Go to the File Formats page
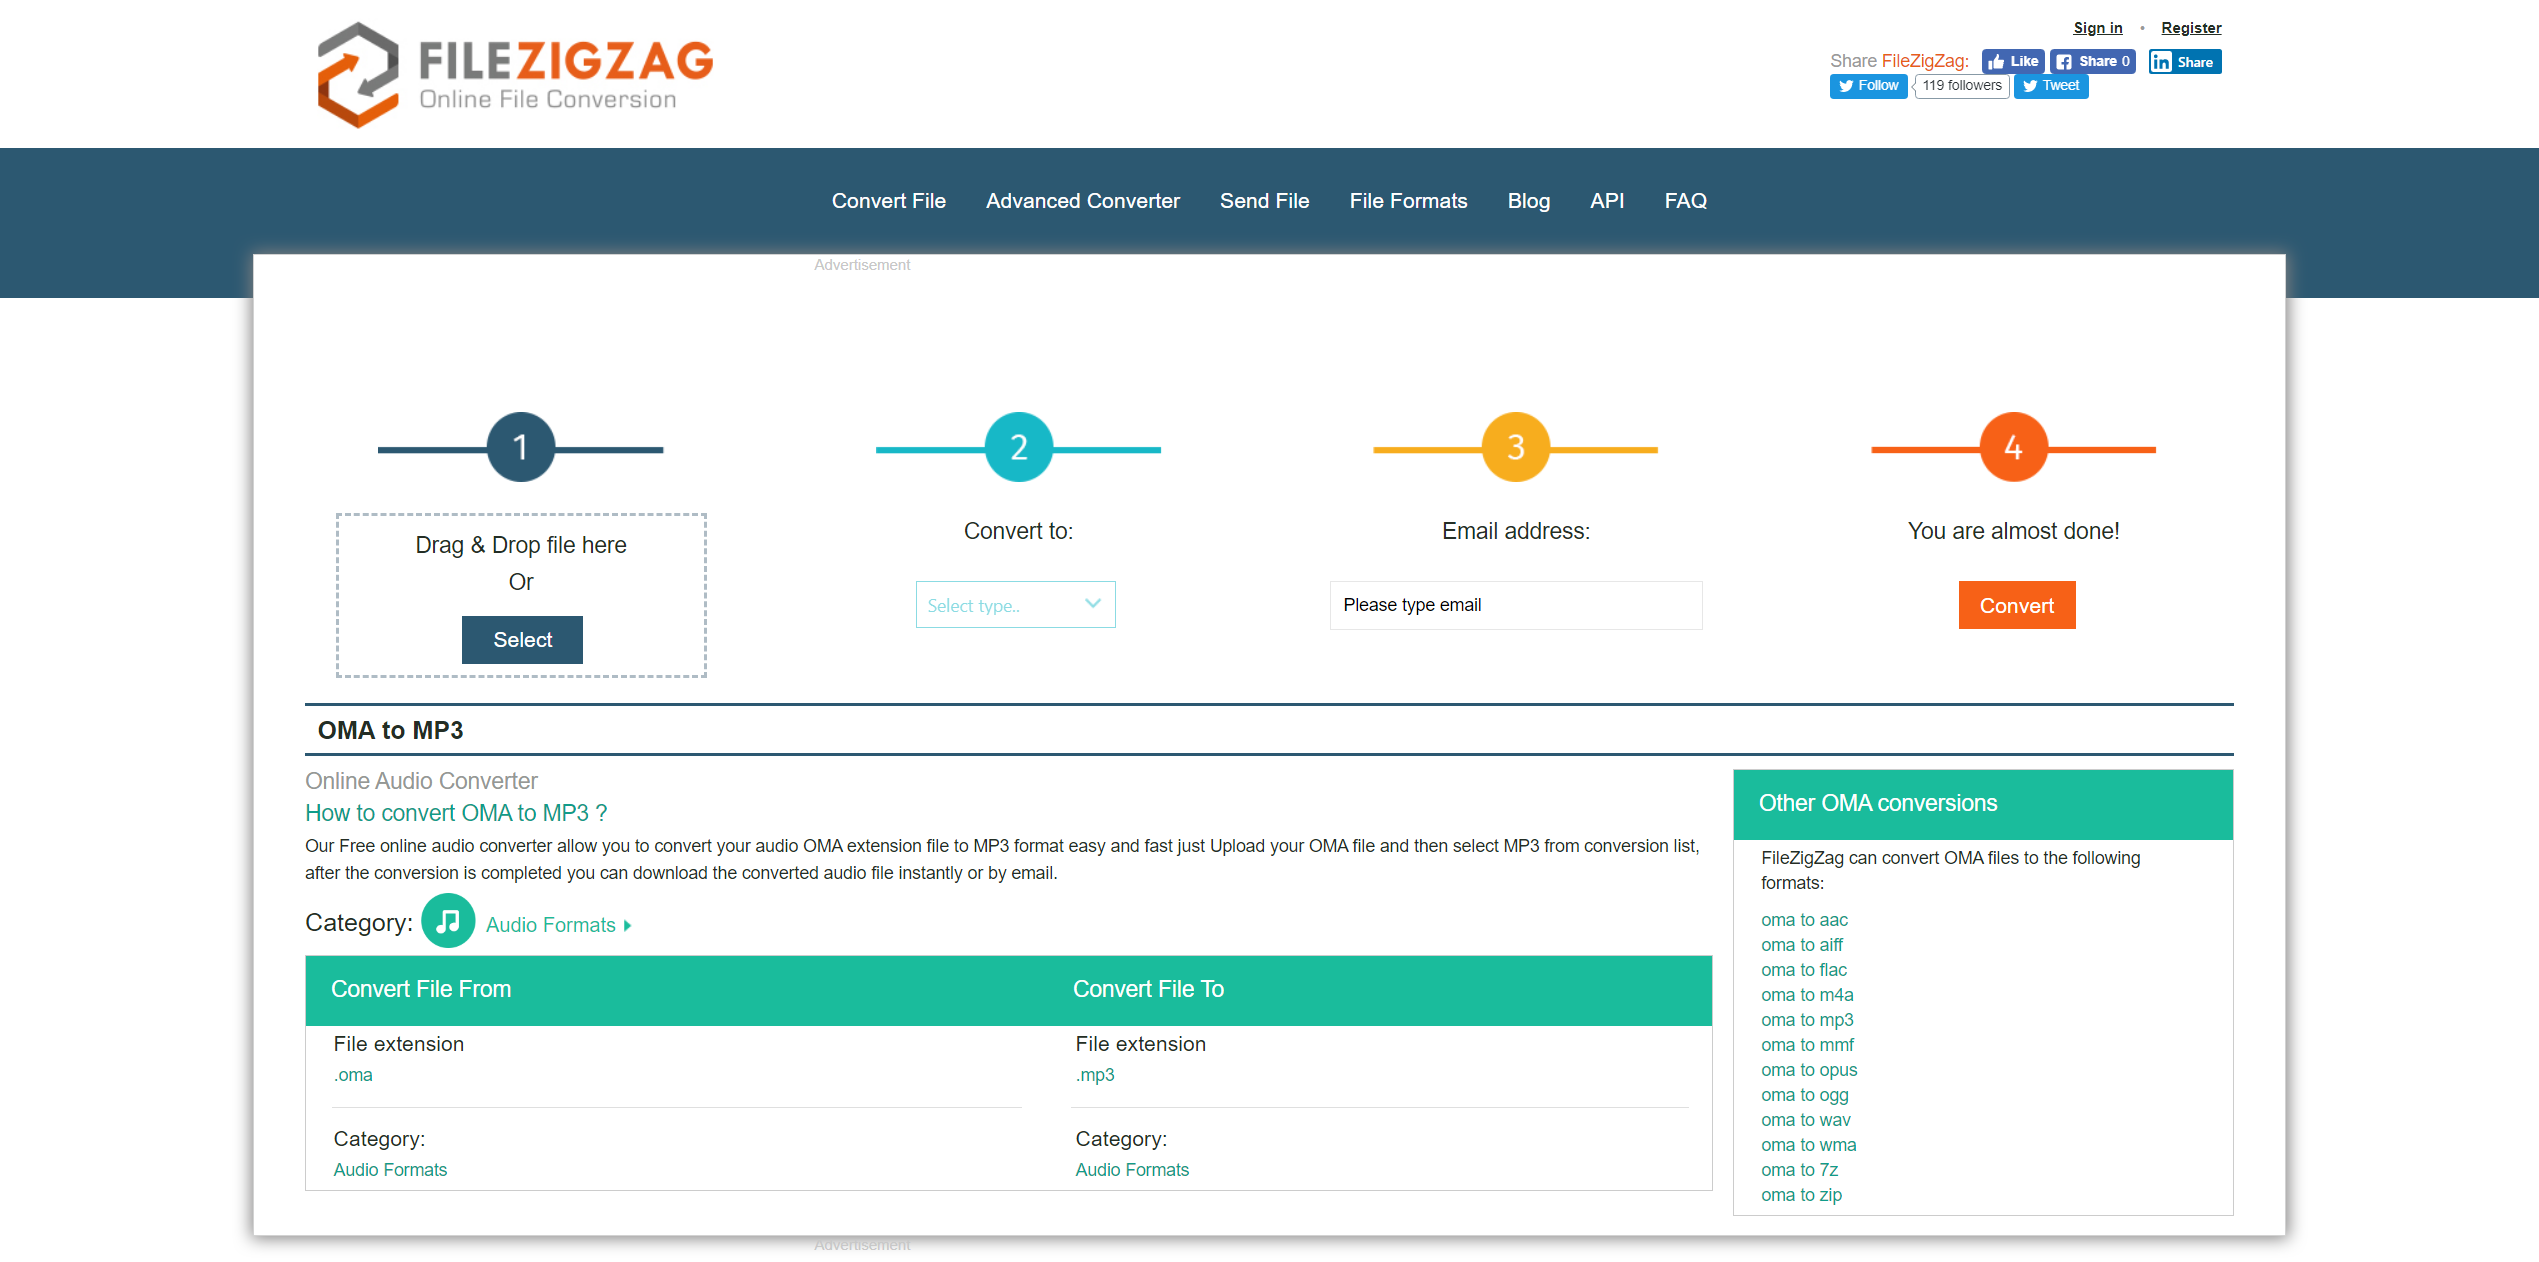The image size is (2539, 1262). click(x=1407, y=201)
